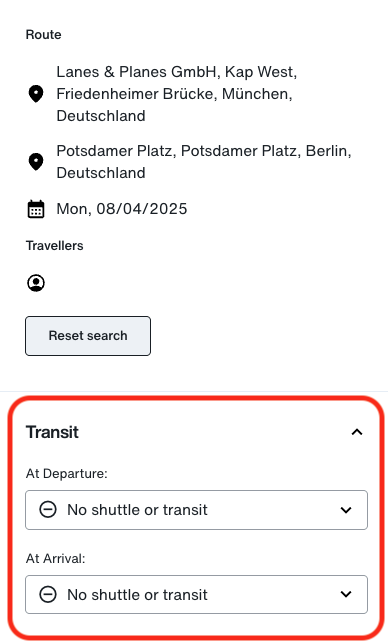Click the Travellers section label
The width and height of the screenshot is (388, 644).
[55, 246]
